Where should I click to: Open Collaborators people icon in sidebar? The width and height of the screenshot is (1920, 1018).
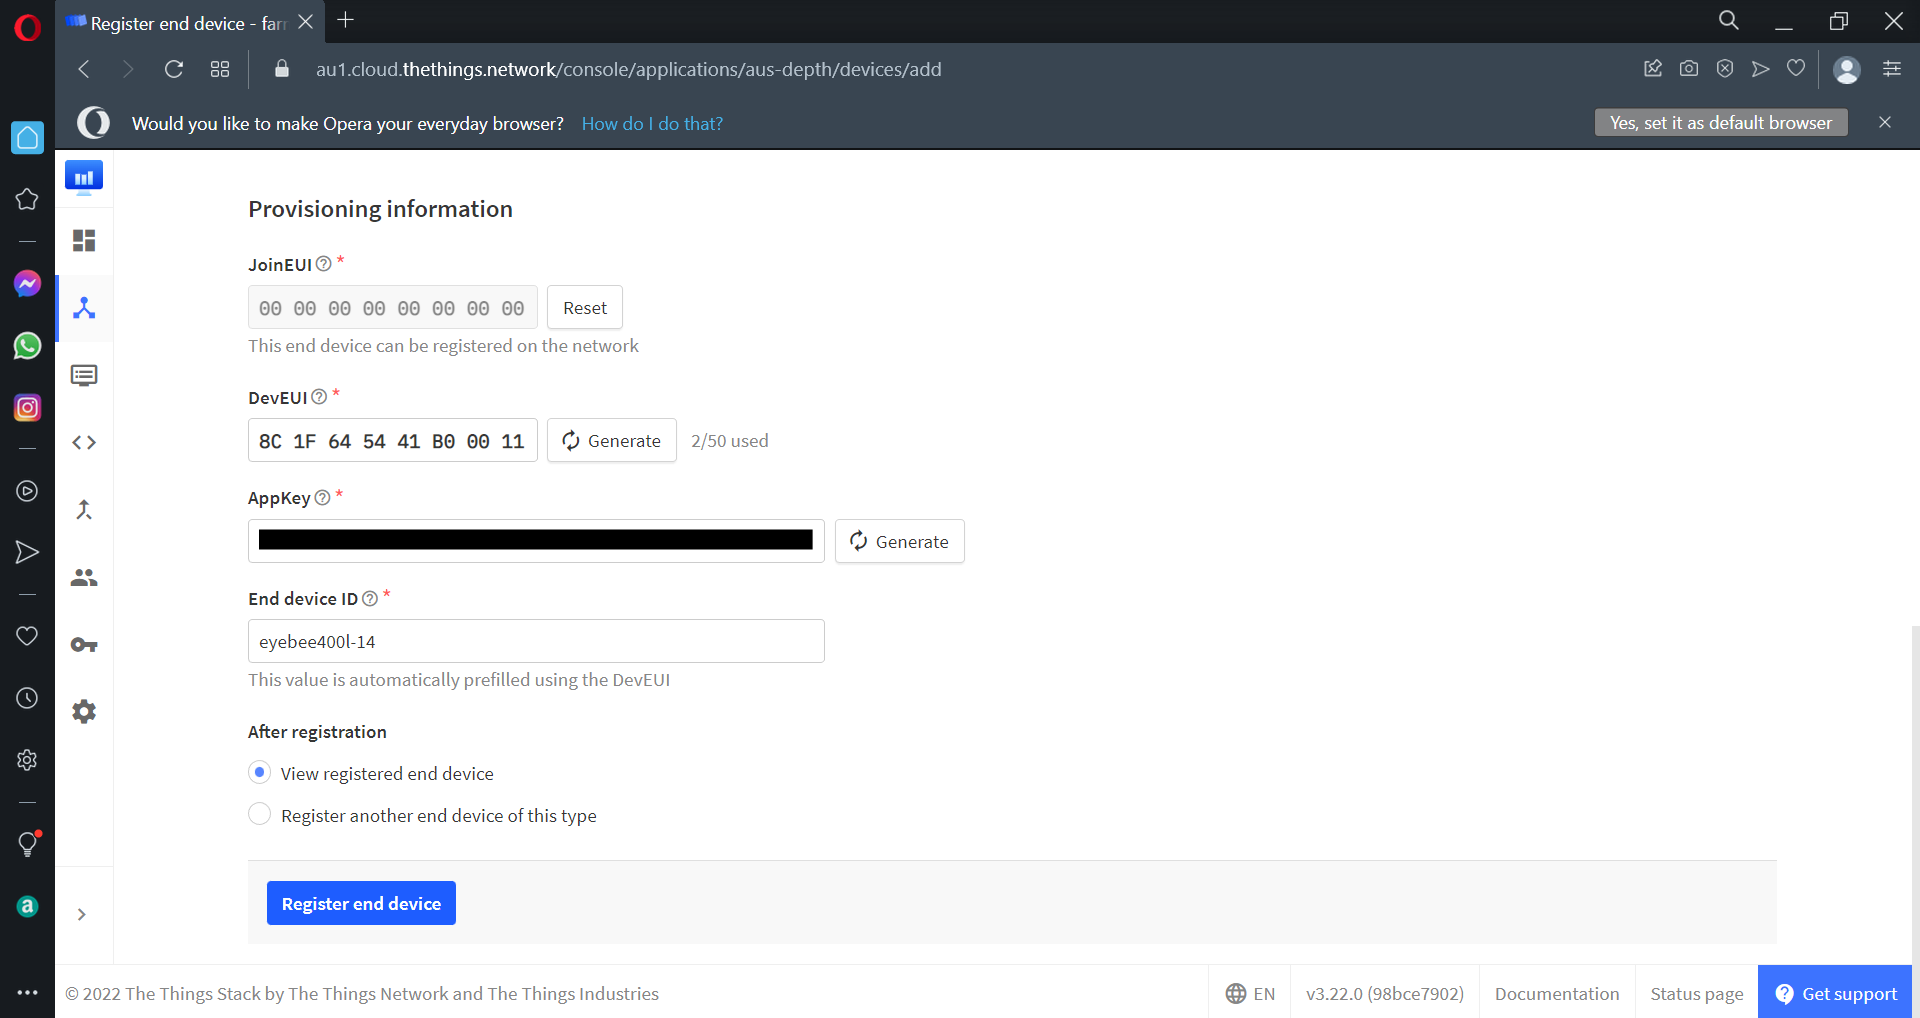[84, 578]
